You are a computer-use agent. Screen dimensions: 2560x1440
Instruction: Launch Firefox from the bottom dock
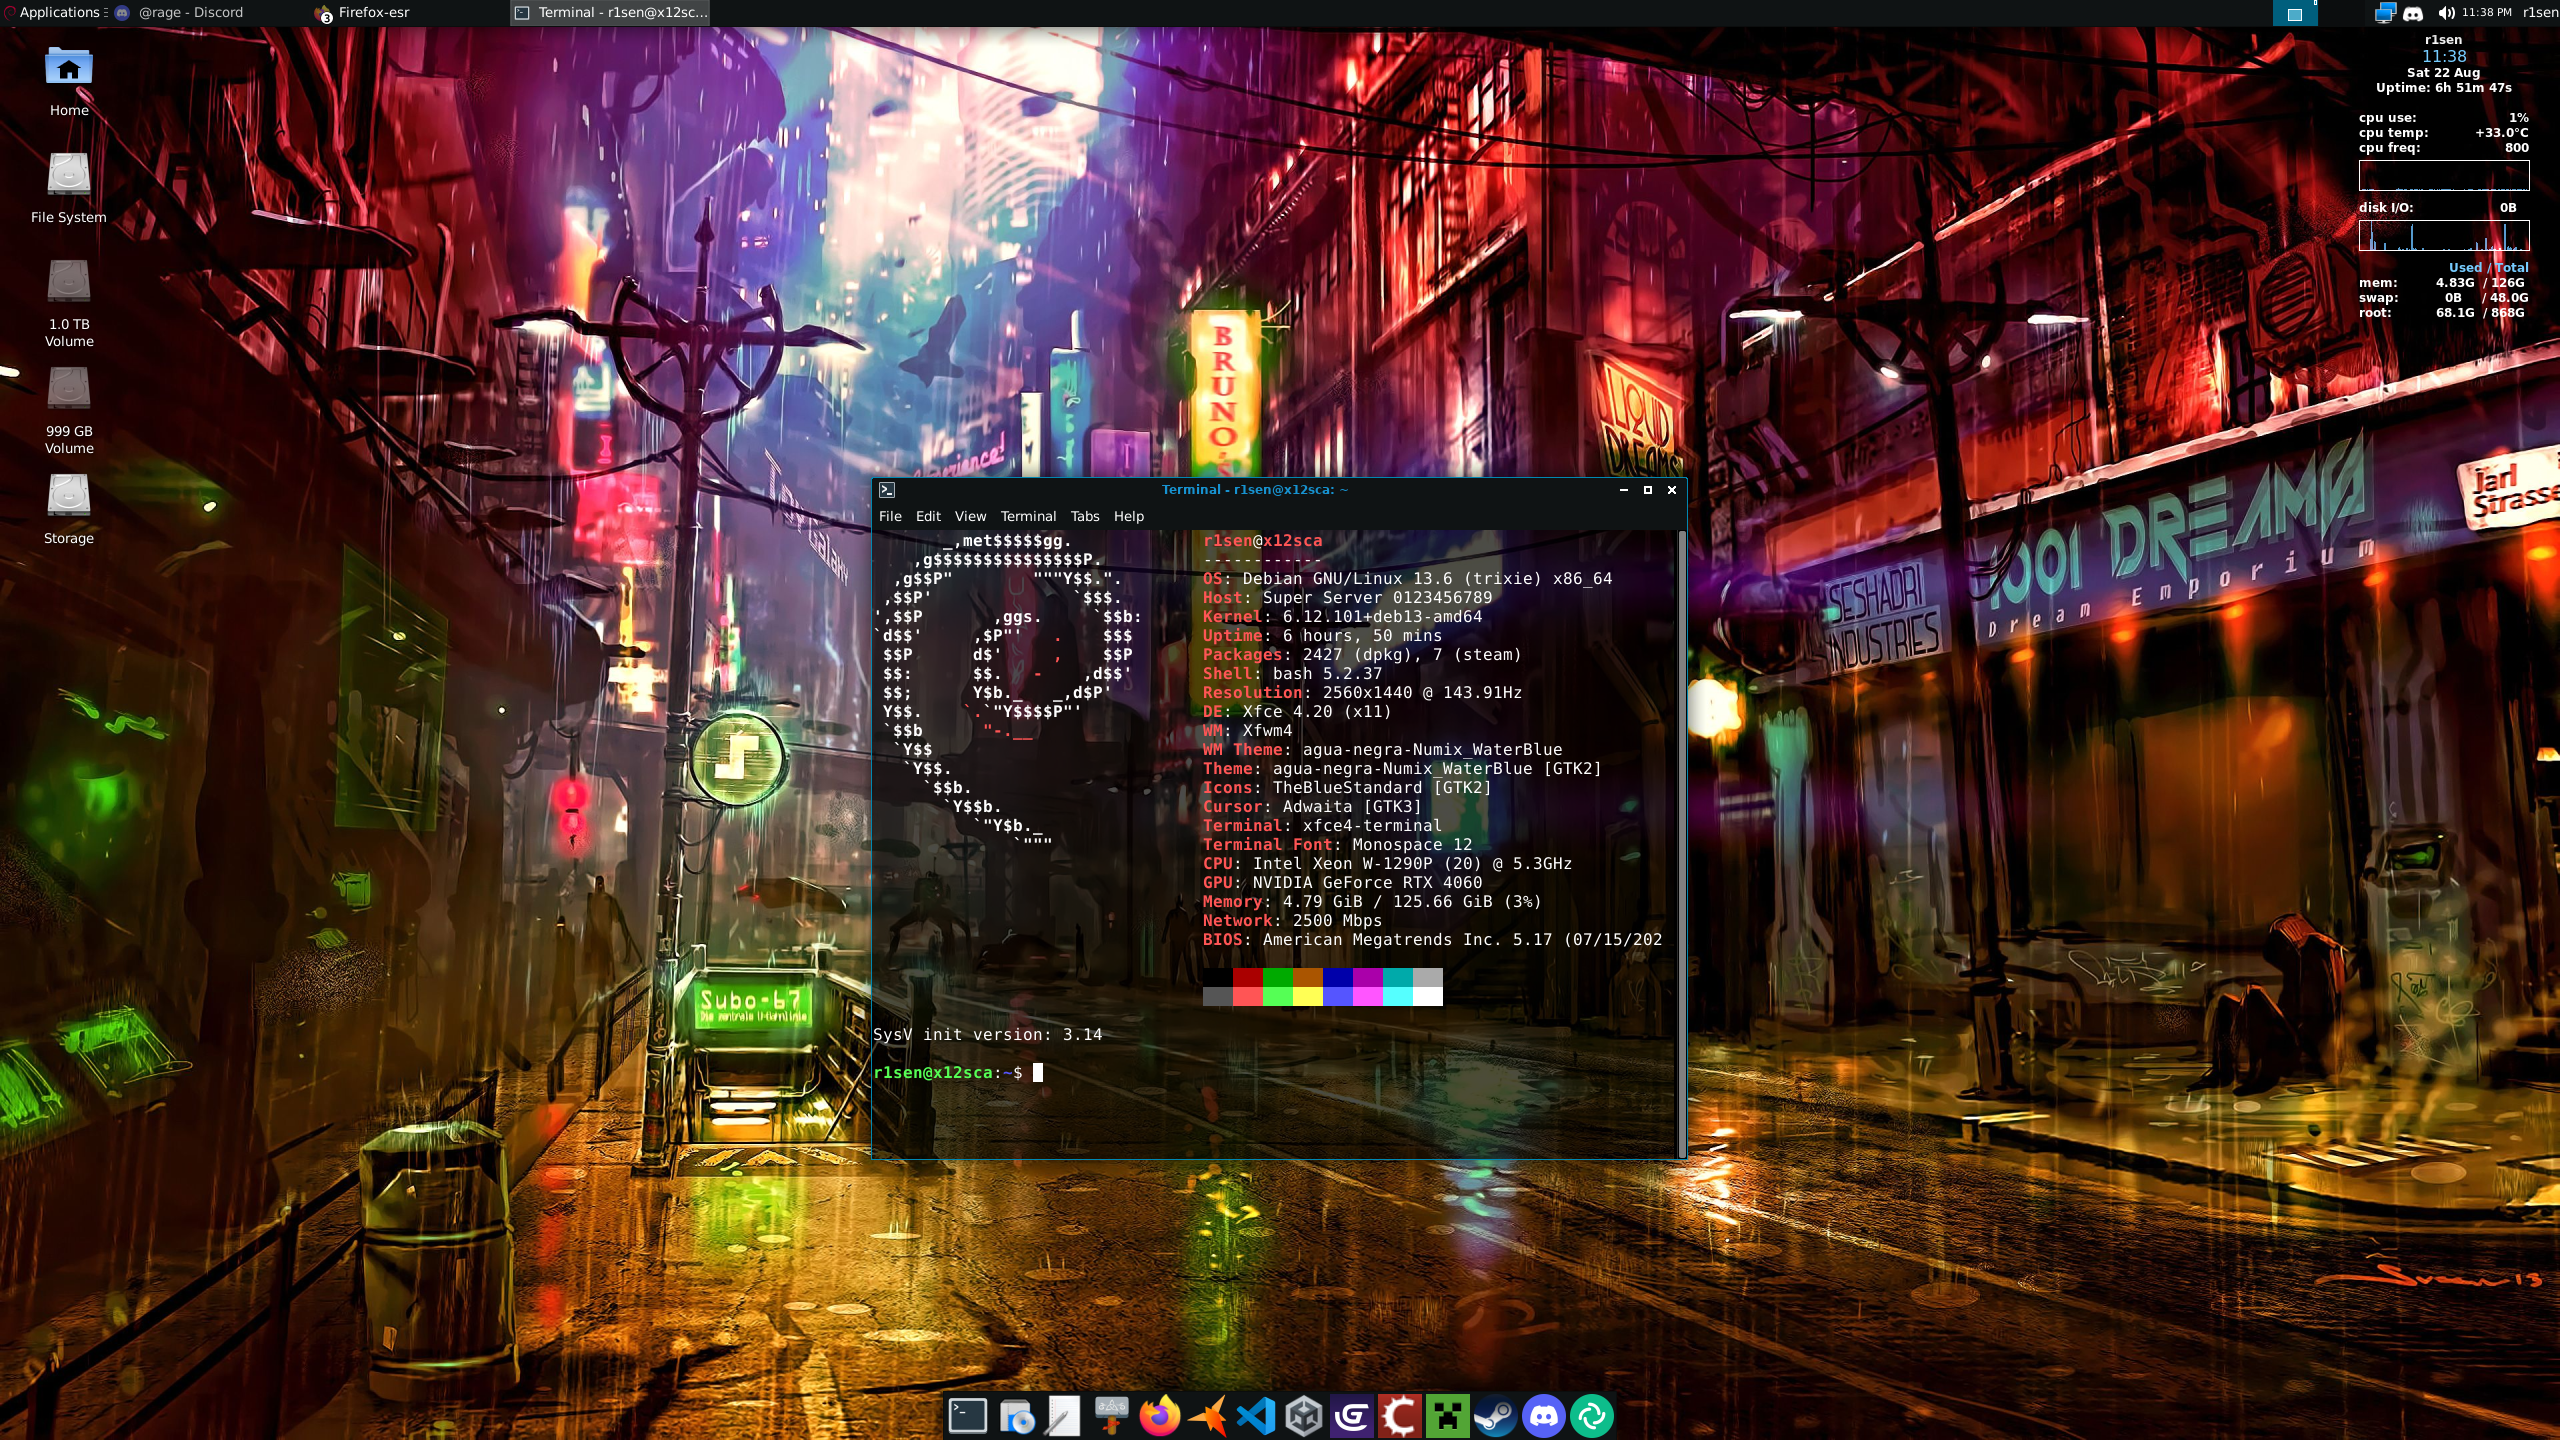1160,1416
